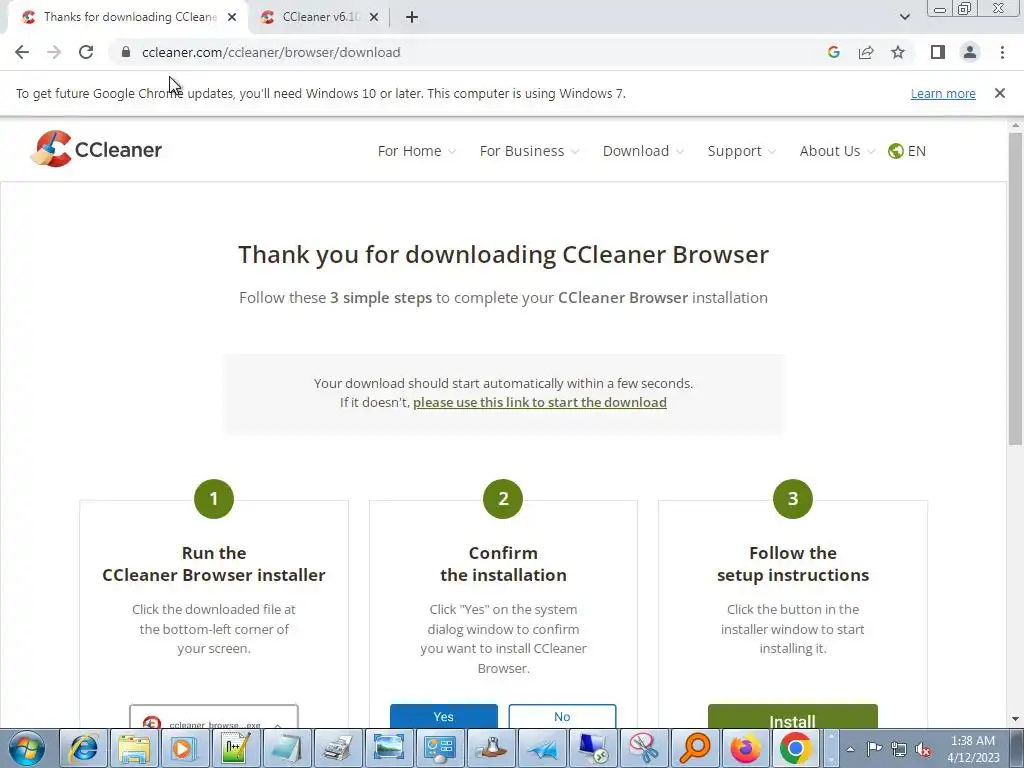Click 'please use this link to start the download'

point(539,402)
